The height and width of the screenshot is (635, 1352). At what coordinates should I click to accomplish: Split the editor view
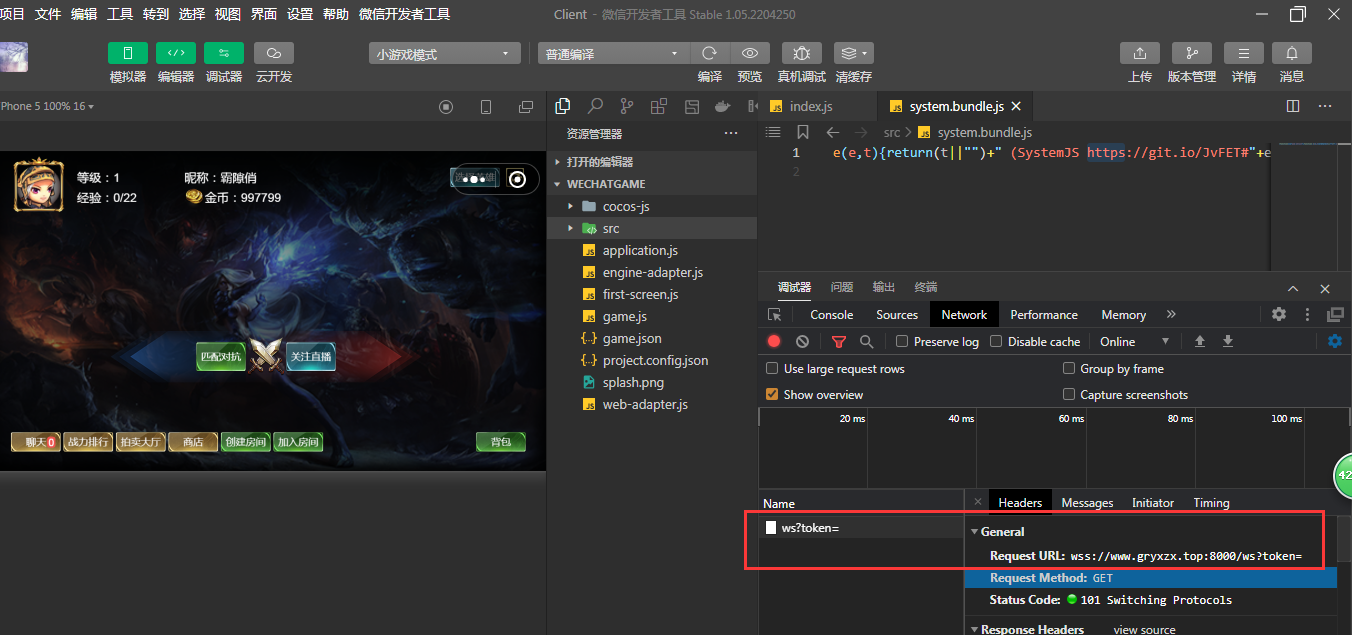(1293, 106)
